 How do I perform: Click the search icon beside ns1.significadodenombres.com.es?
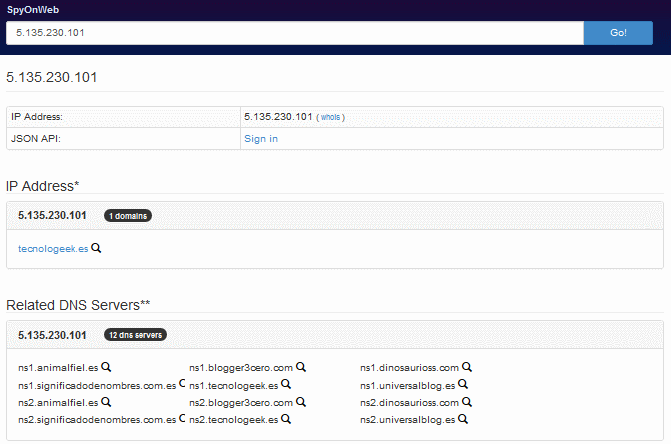[182, 384]
